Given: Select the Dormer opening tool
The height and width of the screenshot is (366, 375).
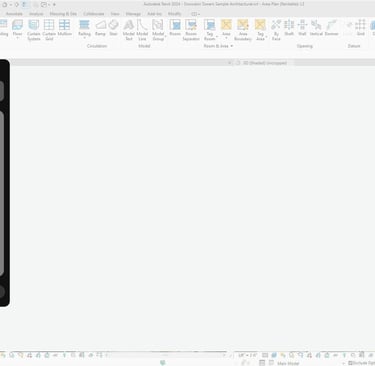Looking at the screenshot, I should point(331,28).
